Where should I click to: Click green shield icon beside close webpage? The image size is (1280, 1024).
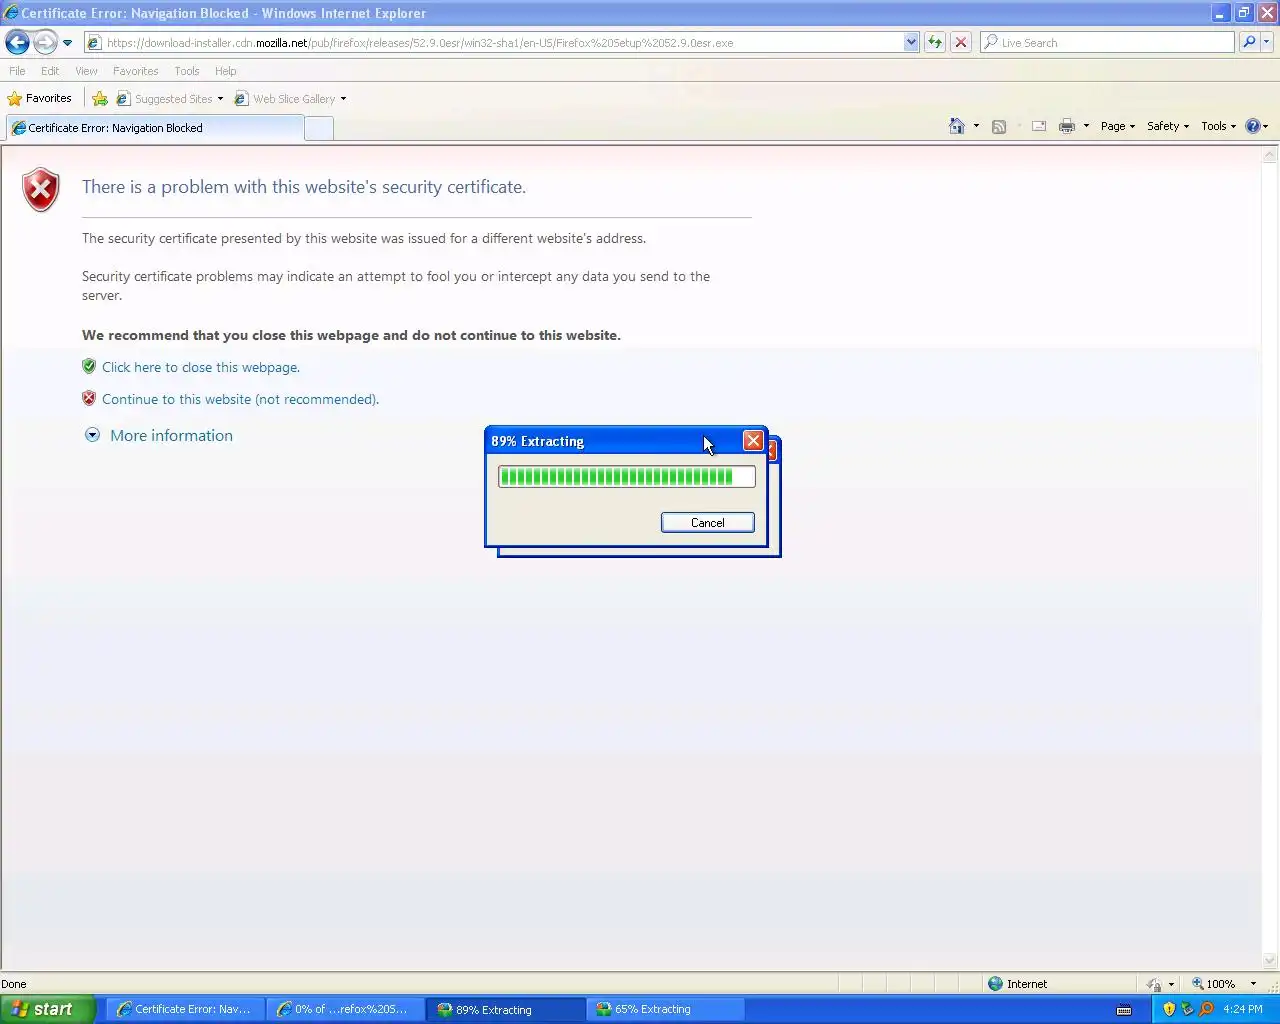coord(89,366)
